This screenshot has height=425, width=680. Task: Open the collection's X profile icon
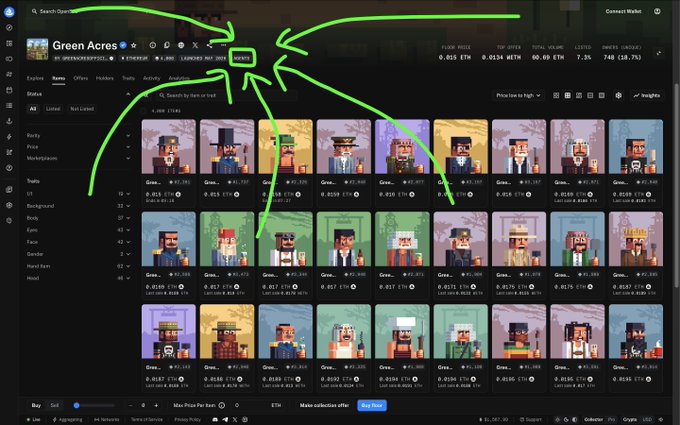coord(195,45)
